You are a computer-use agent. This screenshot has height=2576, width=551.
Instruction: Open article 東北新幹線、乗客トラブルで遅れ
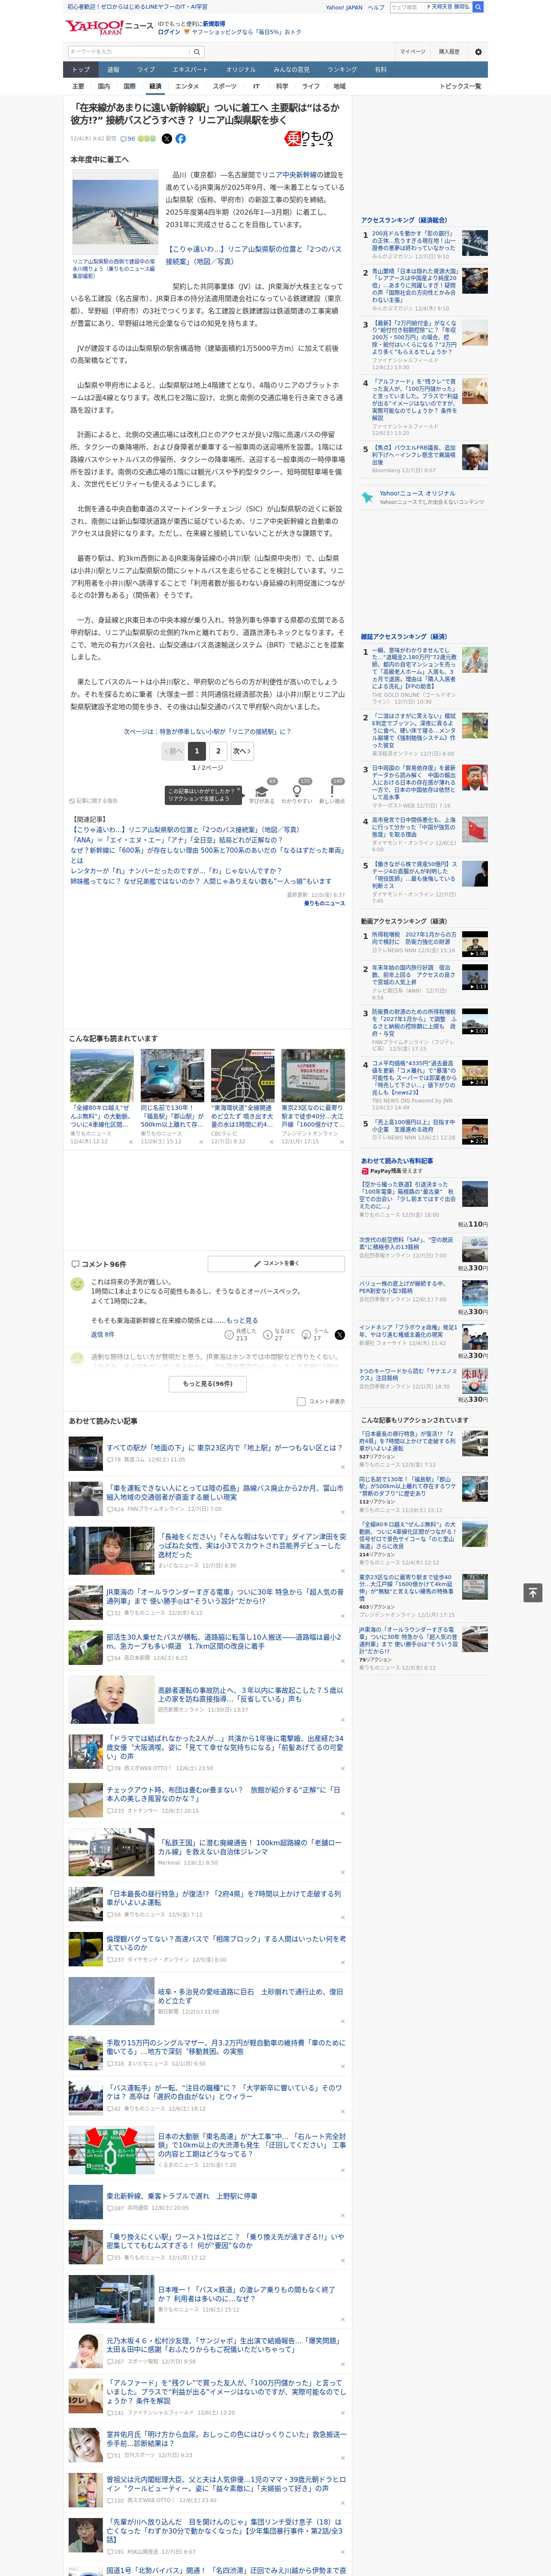pyautogui.click(x=181, y=2195)
